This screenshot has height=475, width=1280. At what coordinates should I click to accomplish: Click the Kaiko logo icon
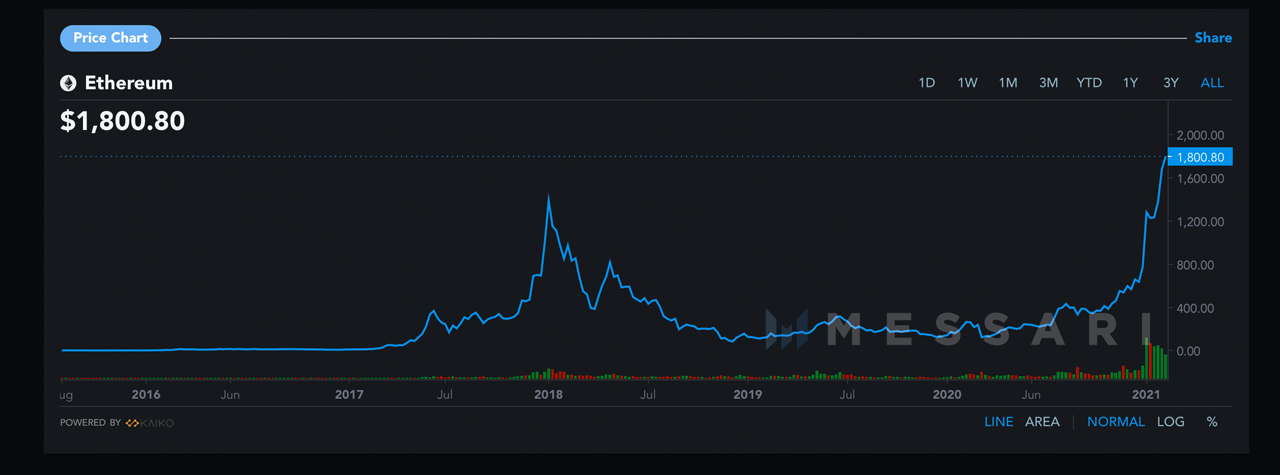(x=132, y=423)
